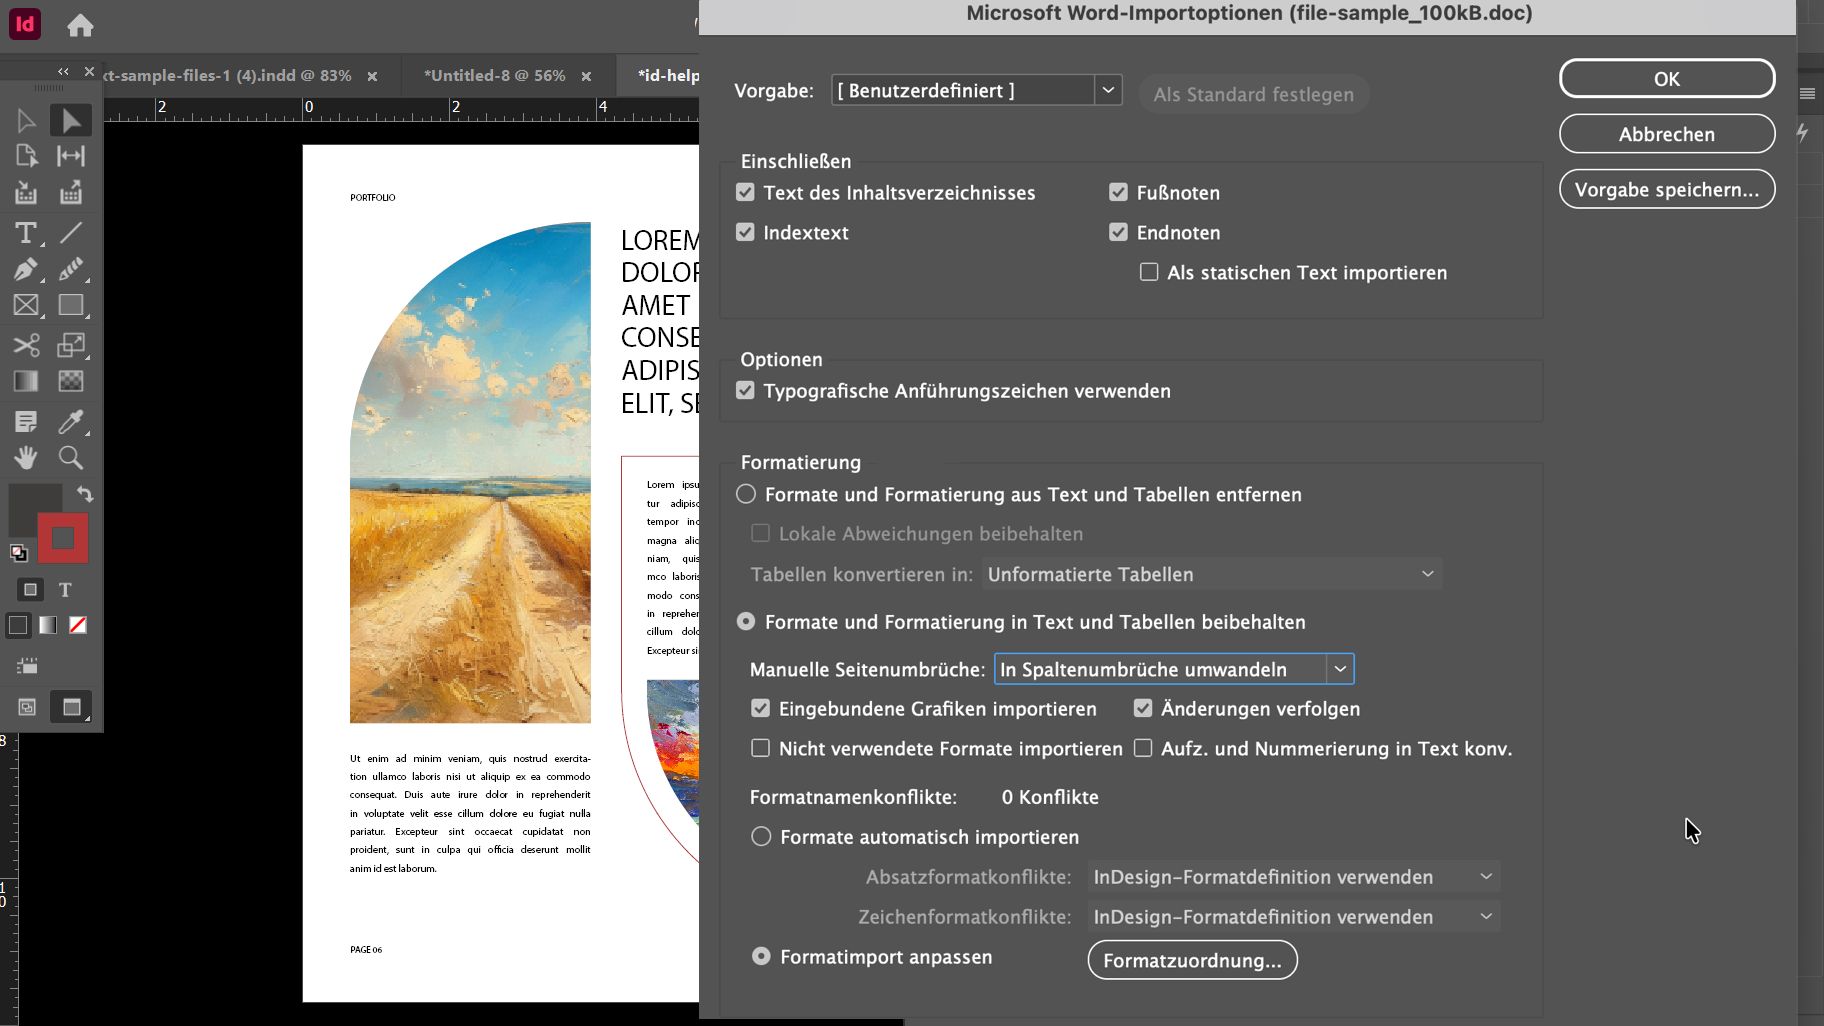Select the Hand tool
The image size is (1824, 1026).
pos(26,458)
